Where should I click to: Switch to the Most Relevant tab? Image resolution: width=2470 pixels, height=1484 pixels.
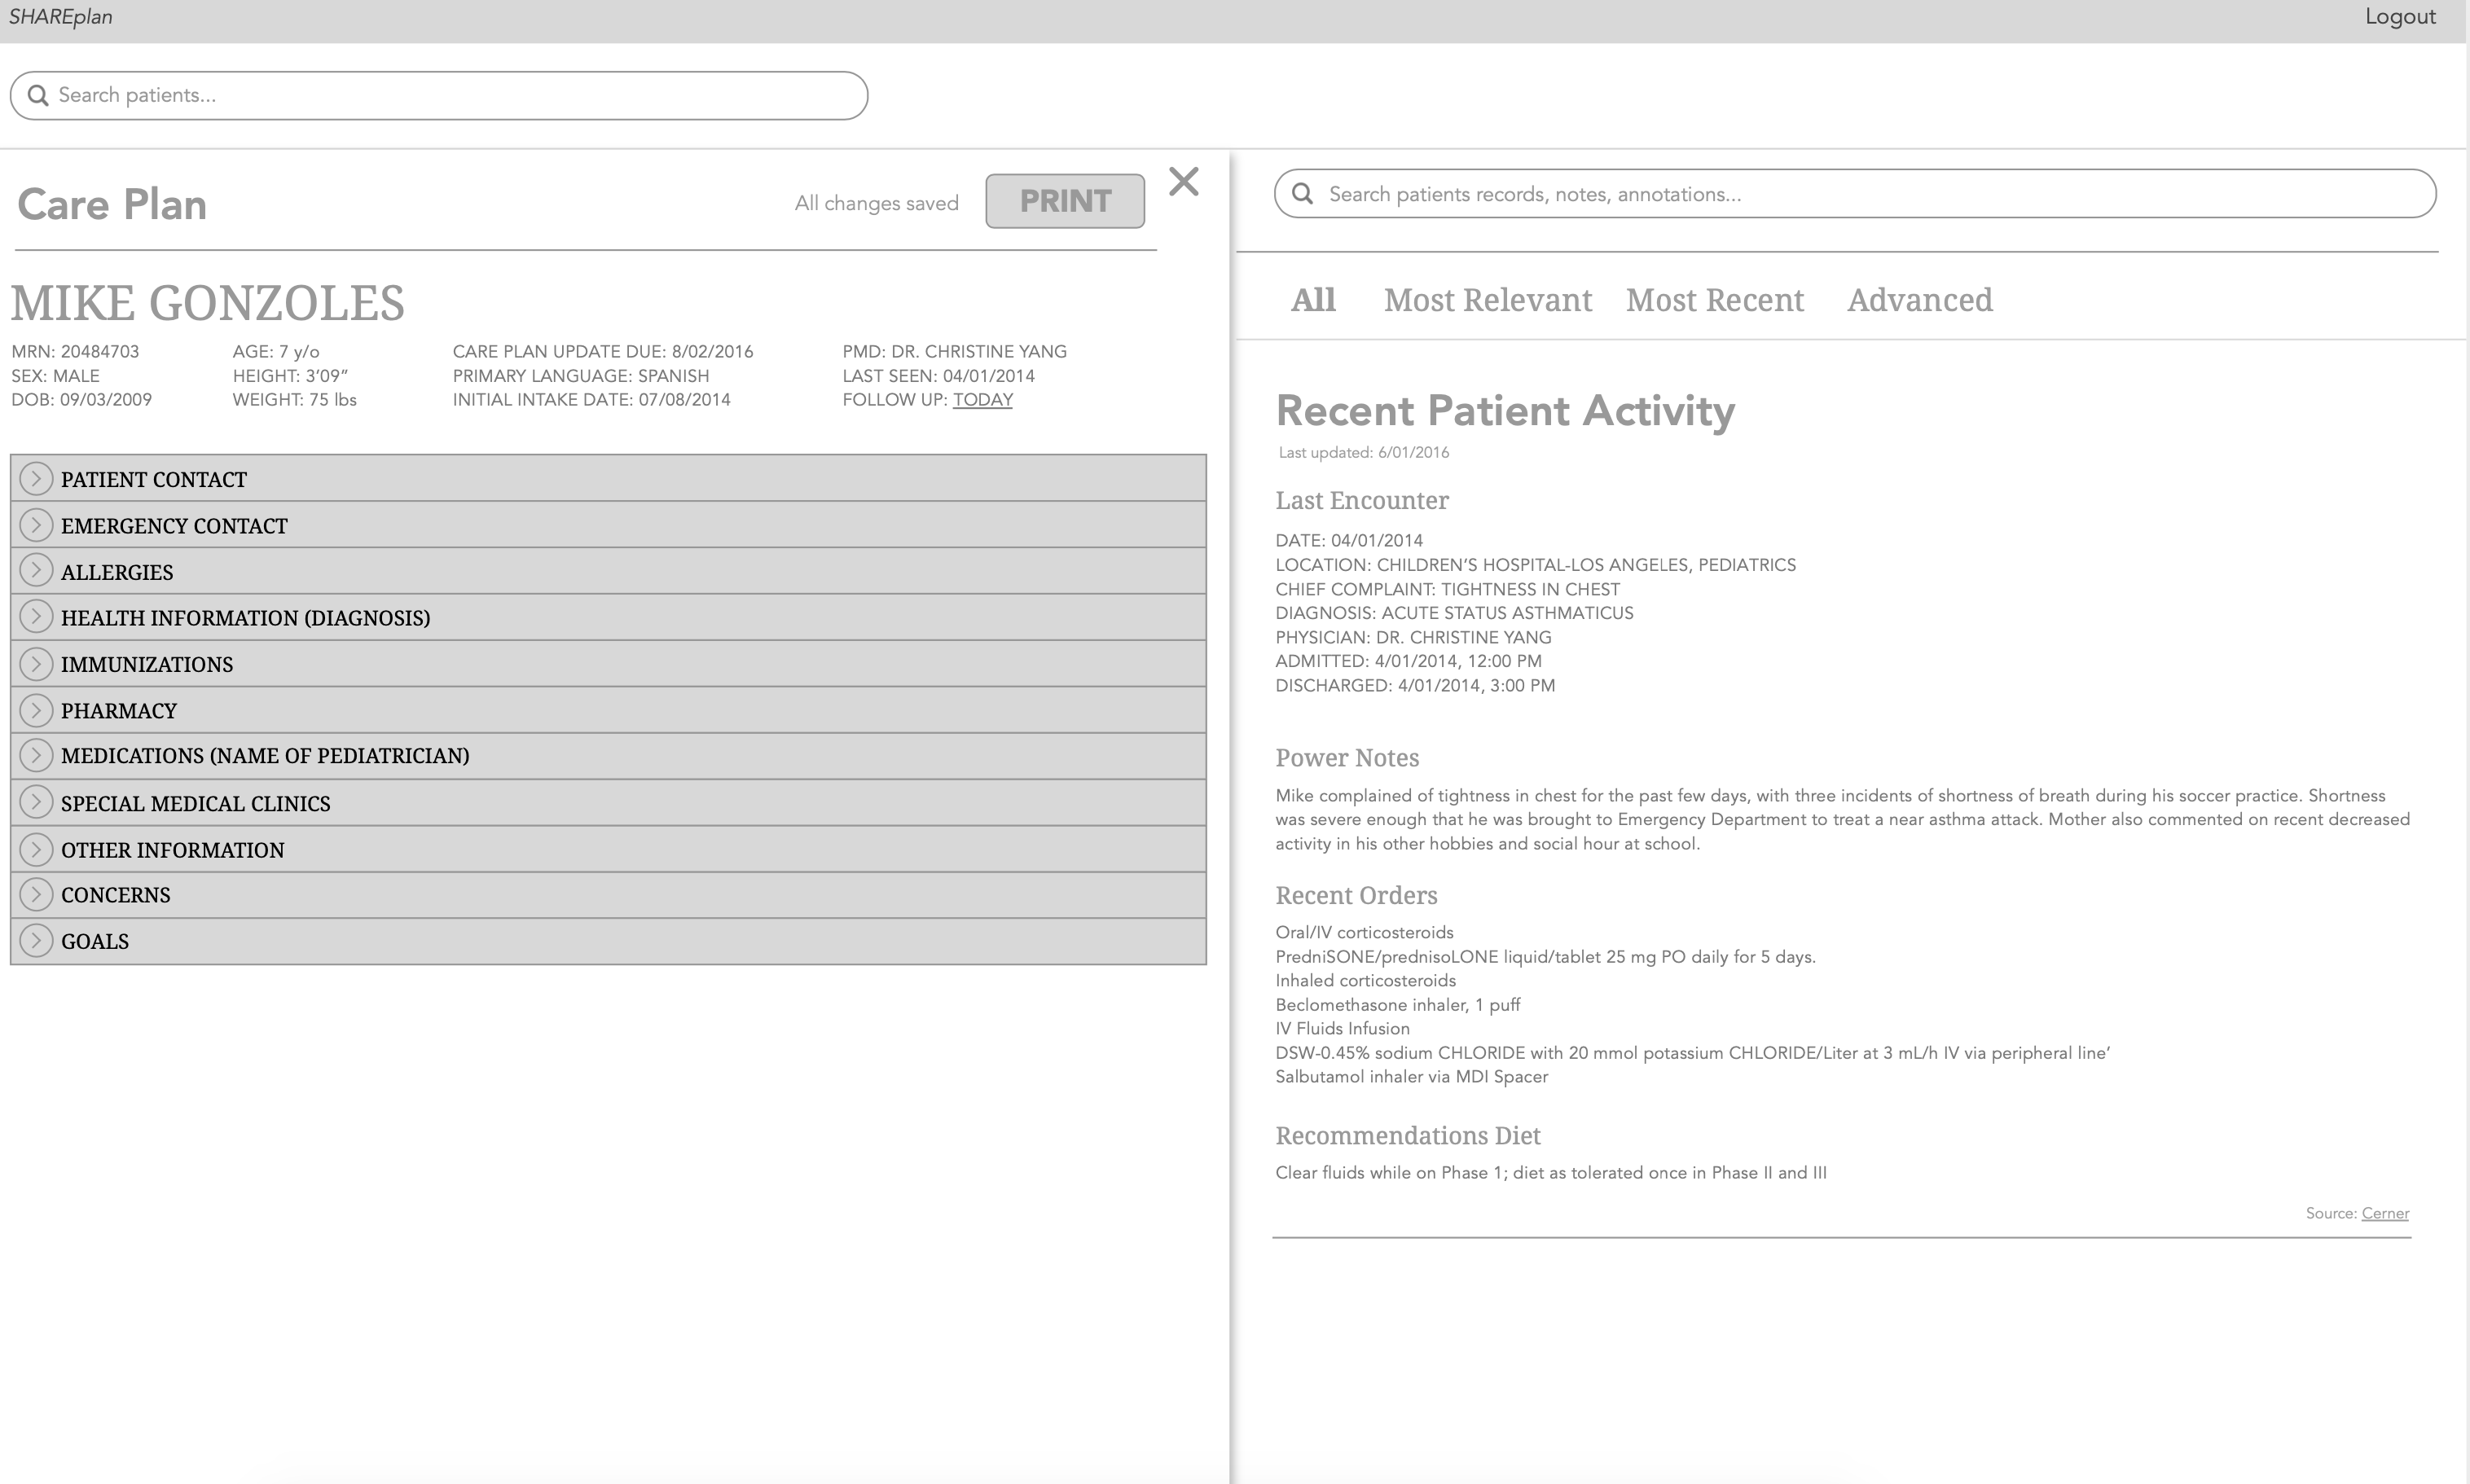1487,300
